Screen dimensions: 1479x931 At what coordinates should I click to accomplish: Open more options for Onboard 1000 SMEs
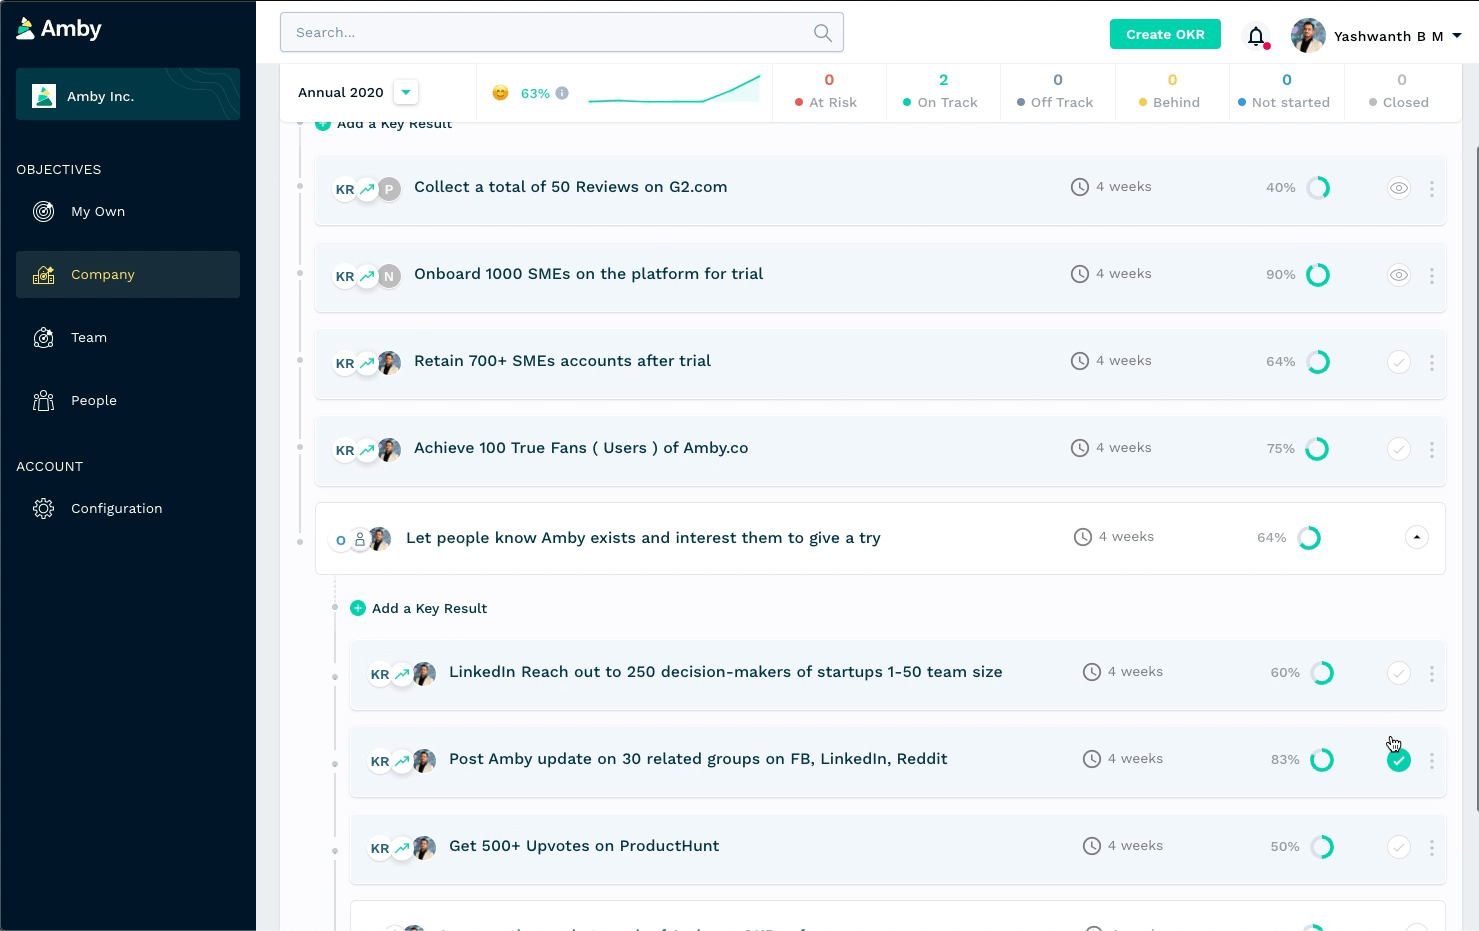[x=1431, y=275]
